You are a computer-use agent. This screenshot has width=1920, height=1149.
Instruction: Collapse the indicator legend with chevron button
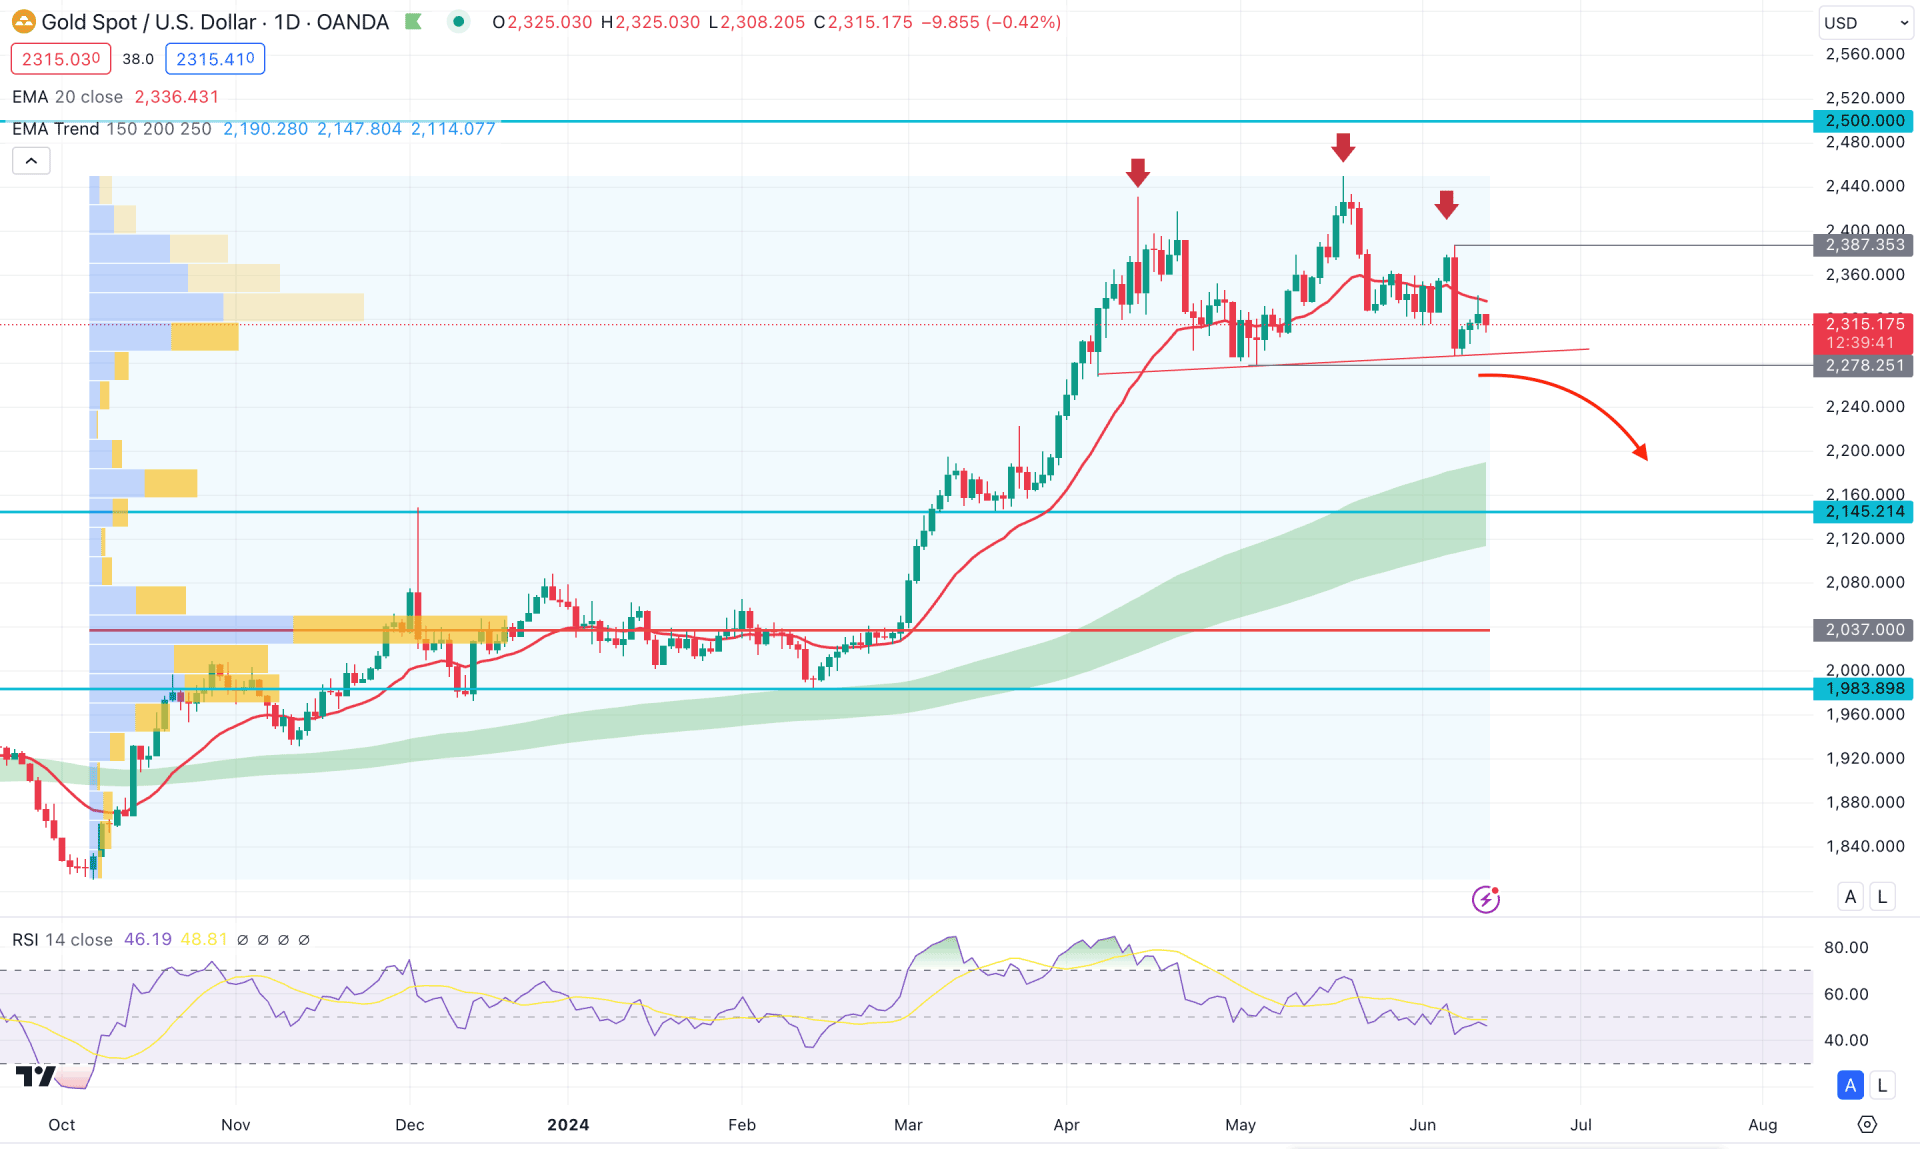point(31,161)
